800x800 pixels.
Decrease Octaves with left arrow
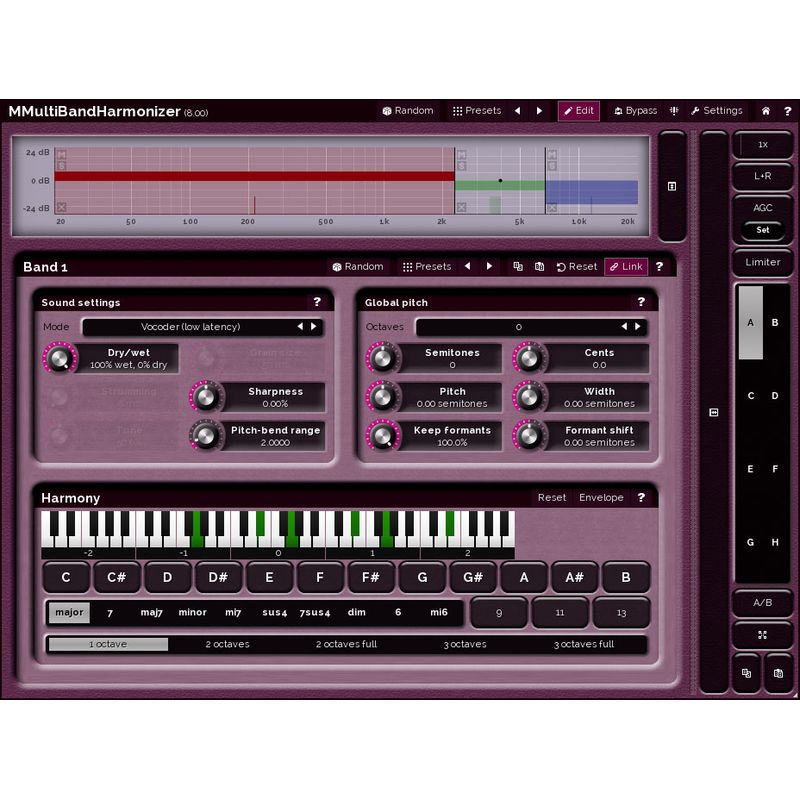coord(624,327)
